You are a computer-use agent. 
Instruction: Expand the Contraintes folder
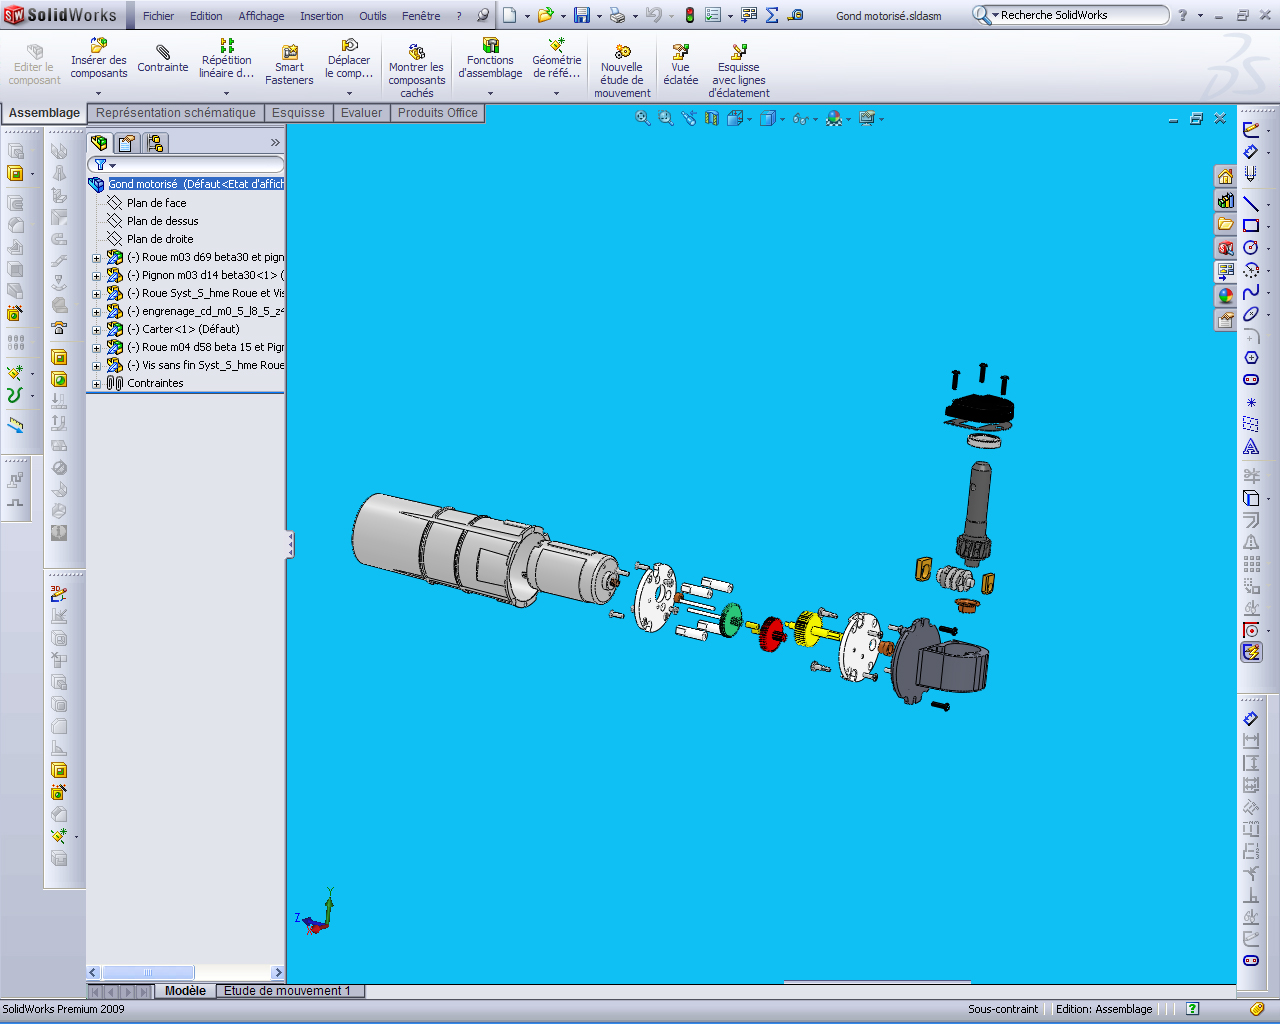pos(96,384)
